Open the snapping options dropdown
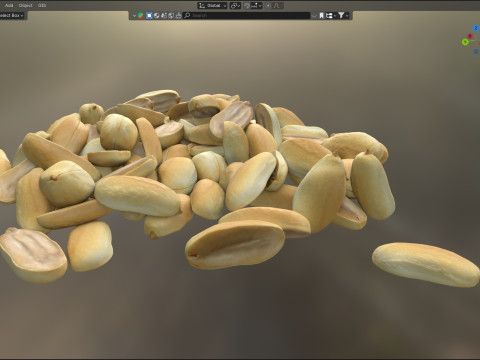This screenshot has width=480, height=360. (x=256, y=6)
